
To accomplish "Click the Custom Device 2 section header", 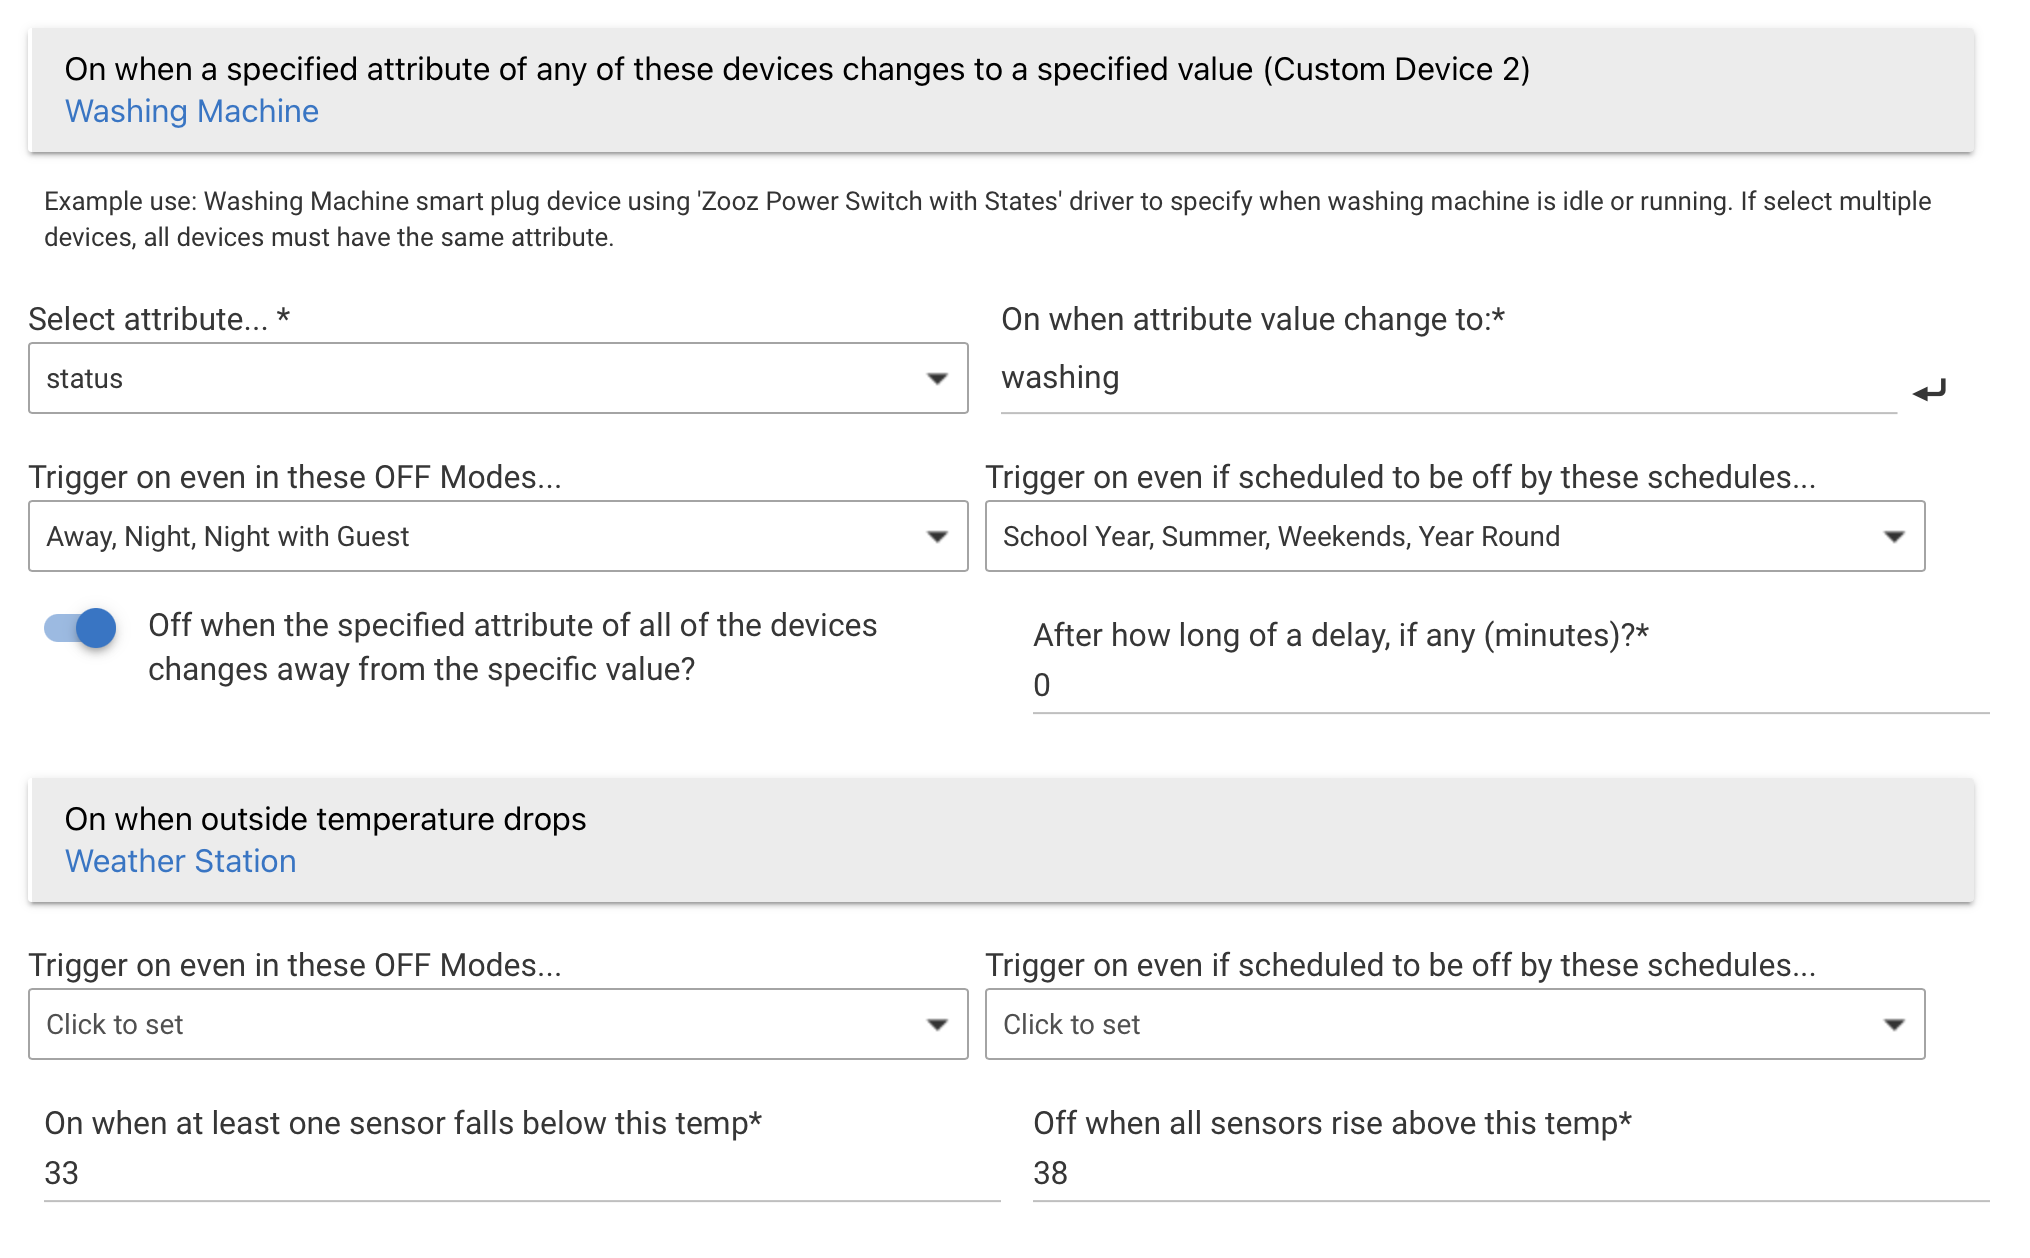I will (797, 69).
